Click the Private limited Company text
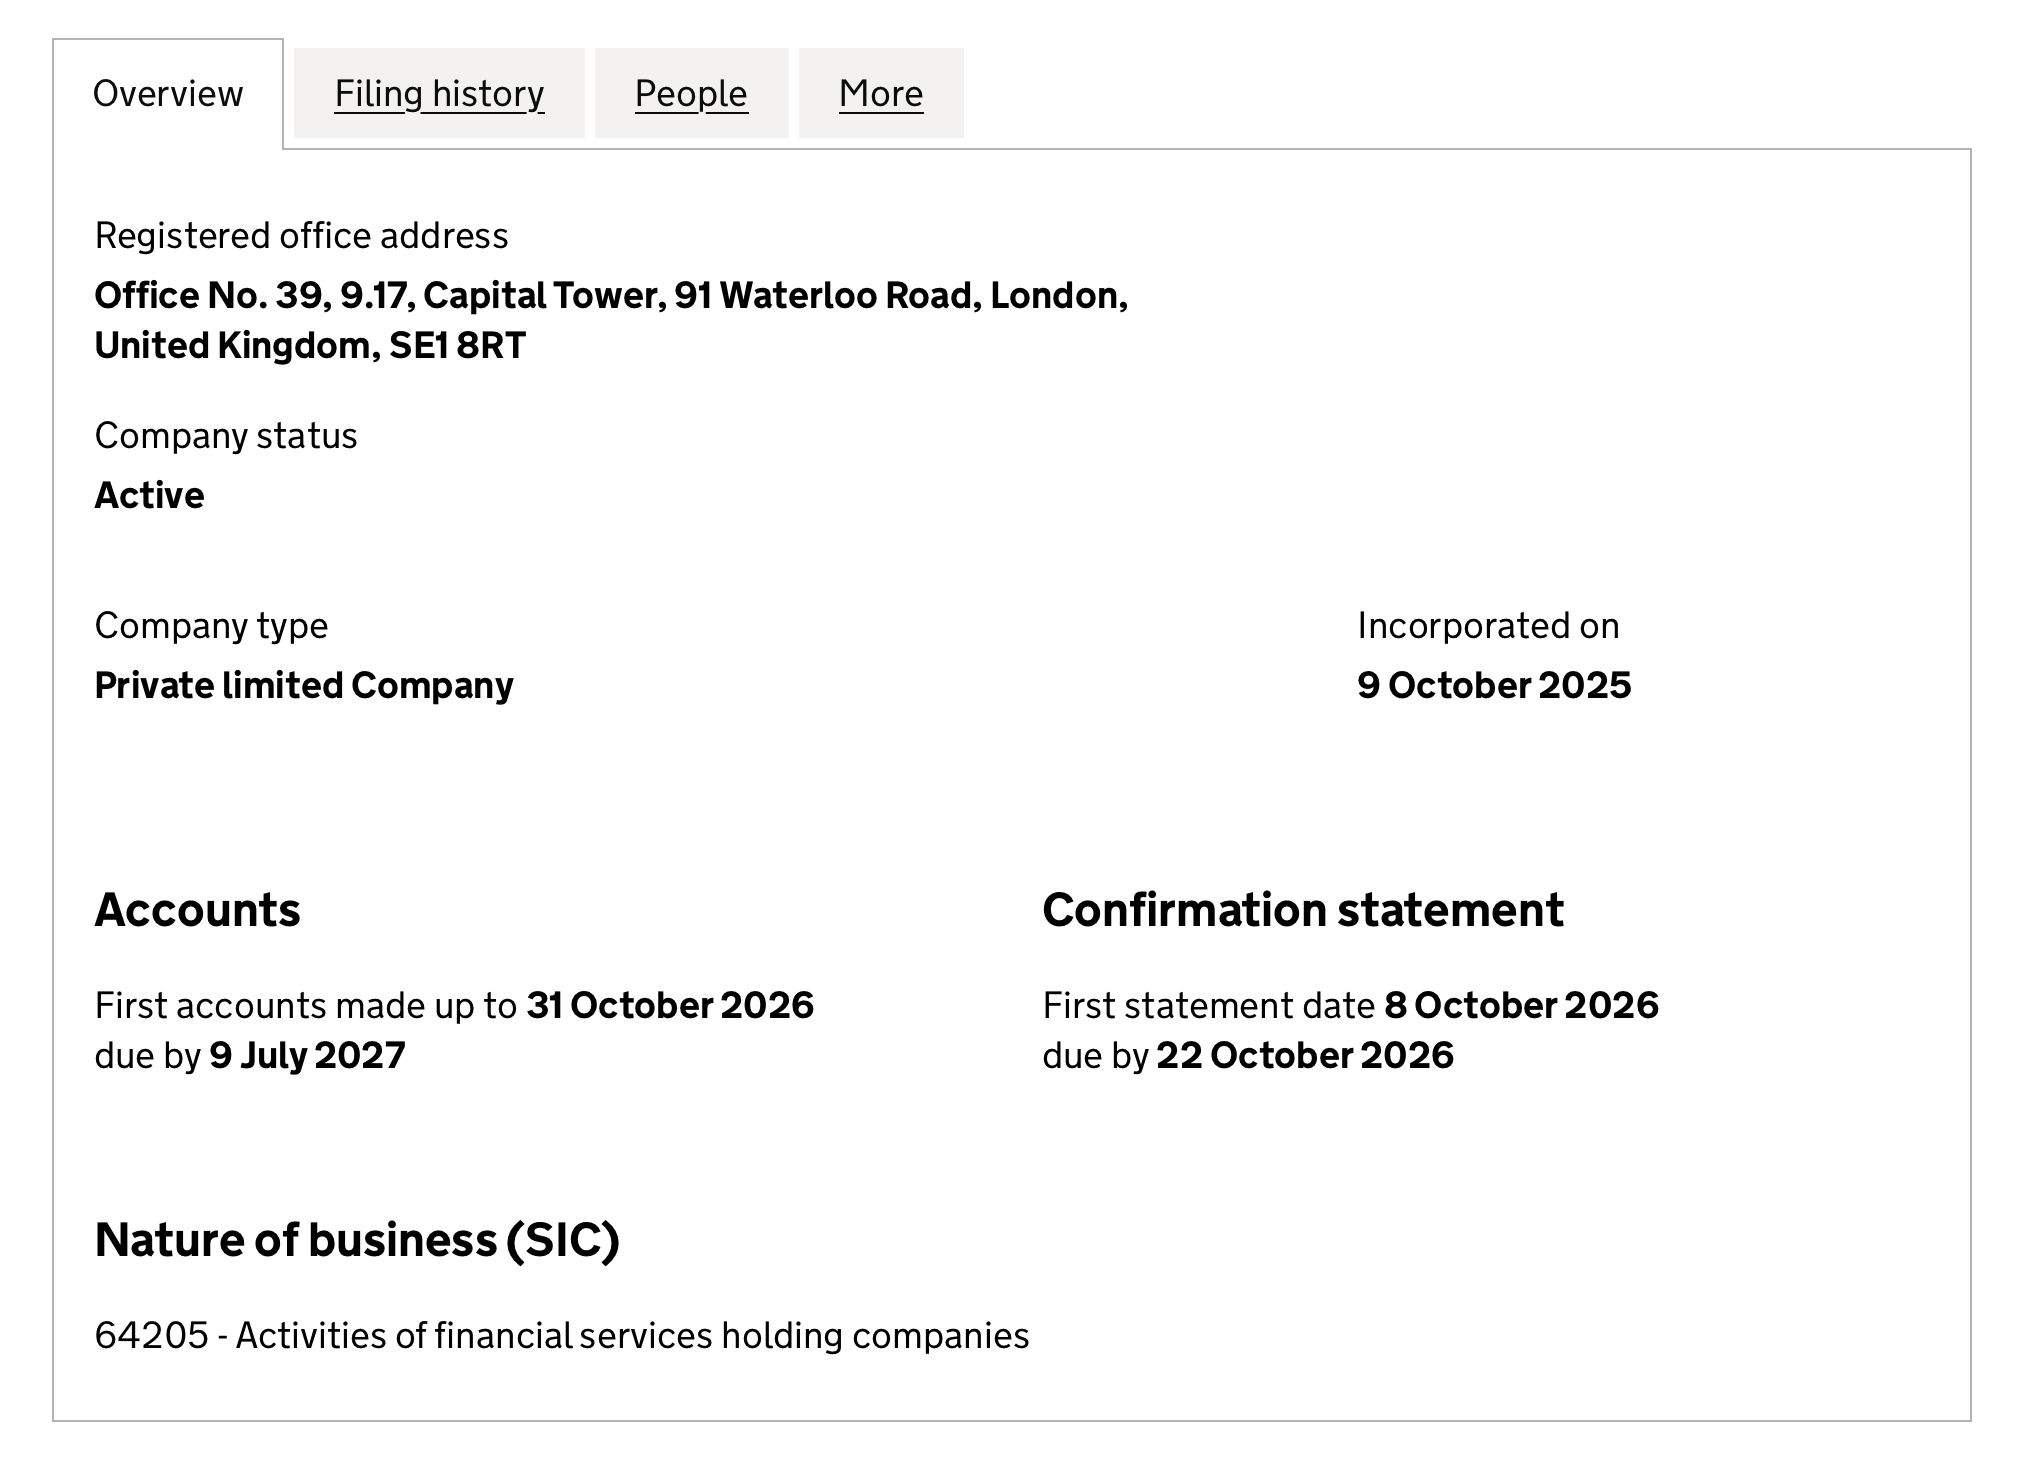 tap(304, 686)
